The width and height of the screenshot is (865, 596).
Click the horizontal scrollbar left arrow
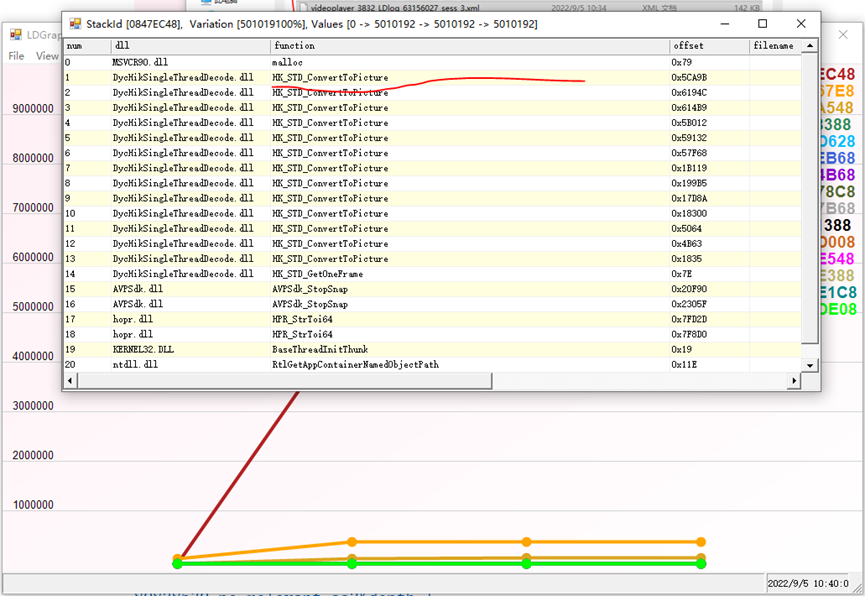pyautogui.click(x=70, y=380)
